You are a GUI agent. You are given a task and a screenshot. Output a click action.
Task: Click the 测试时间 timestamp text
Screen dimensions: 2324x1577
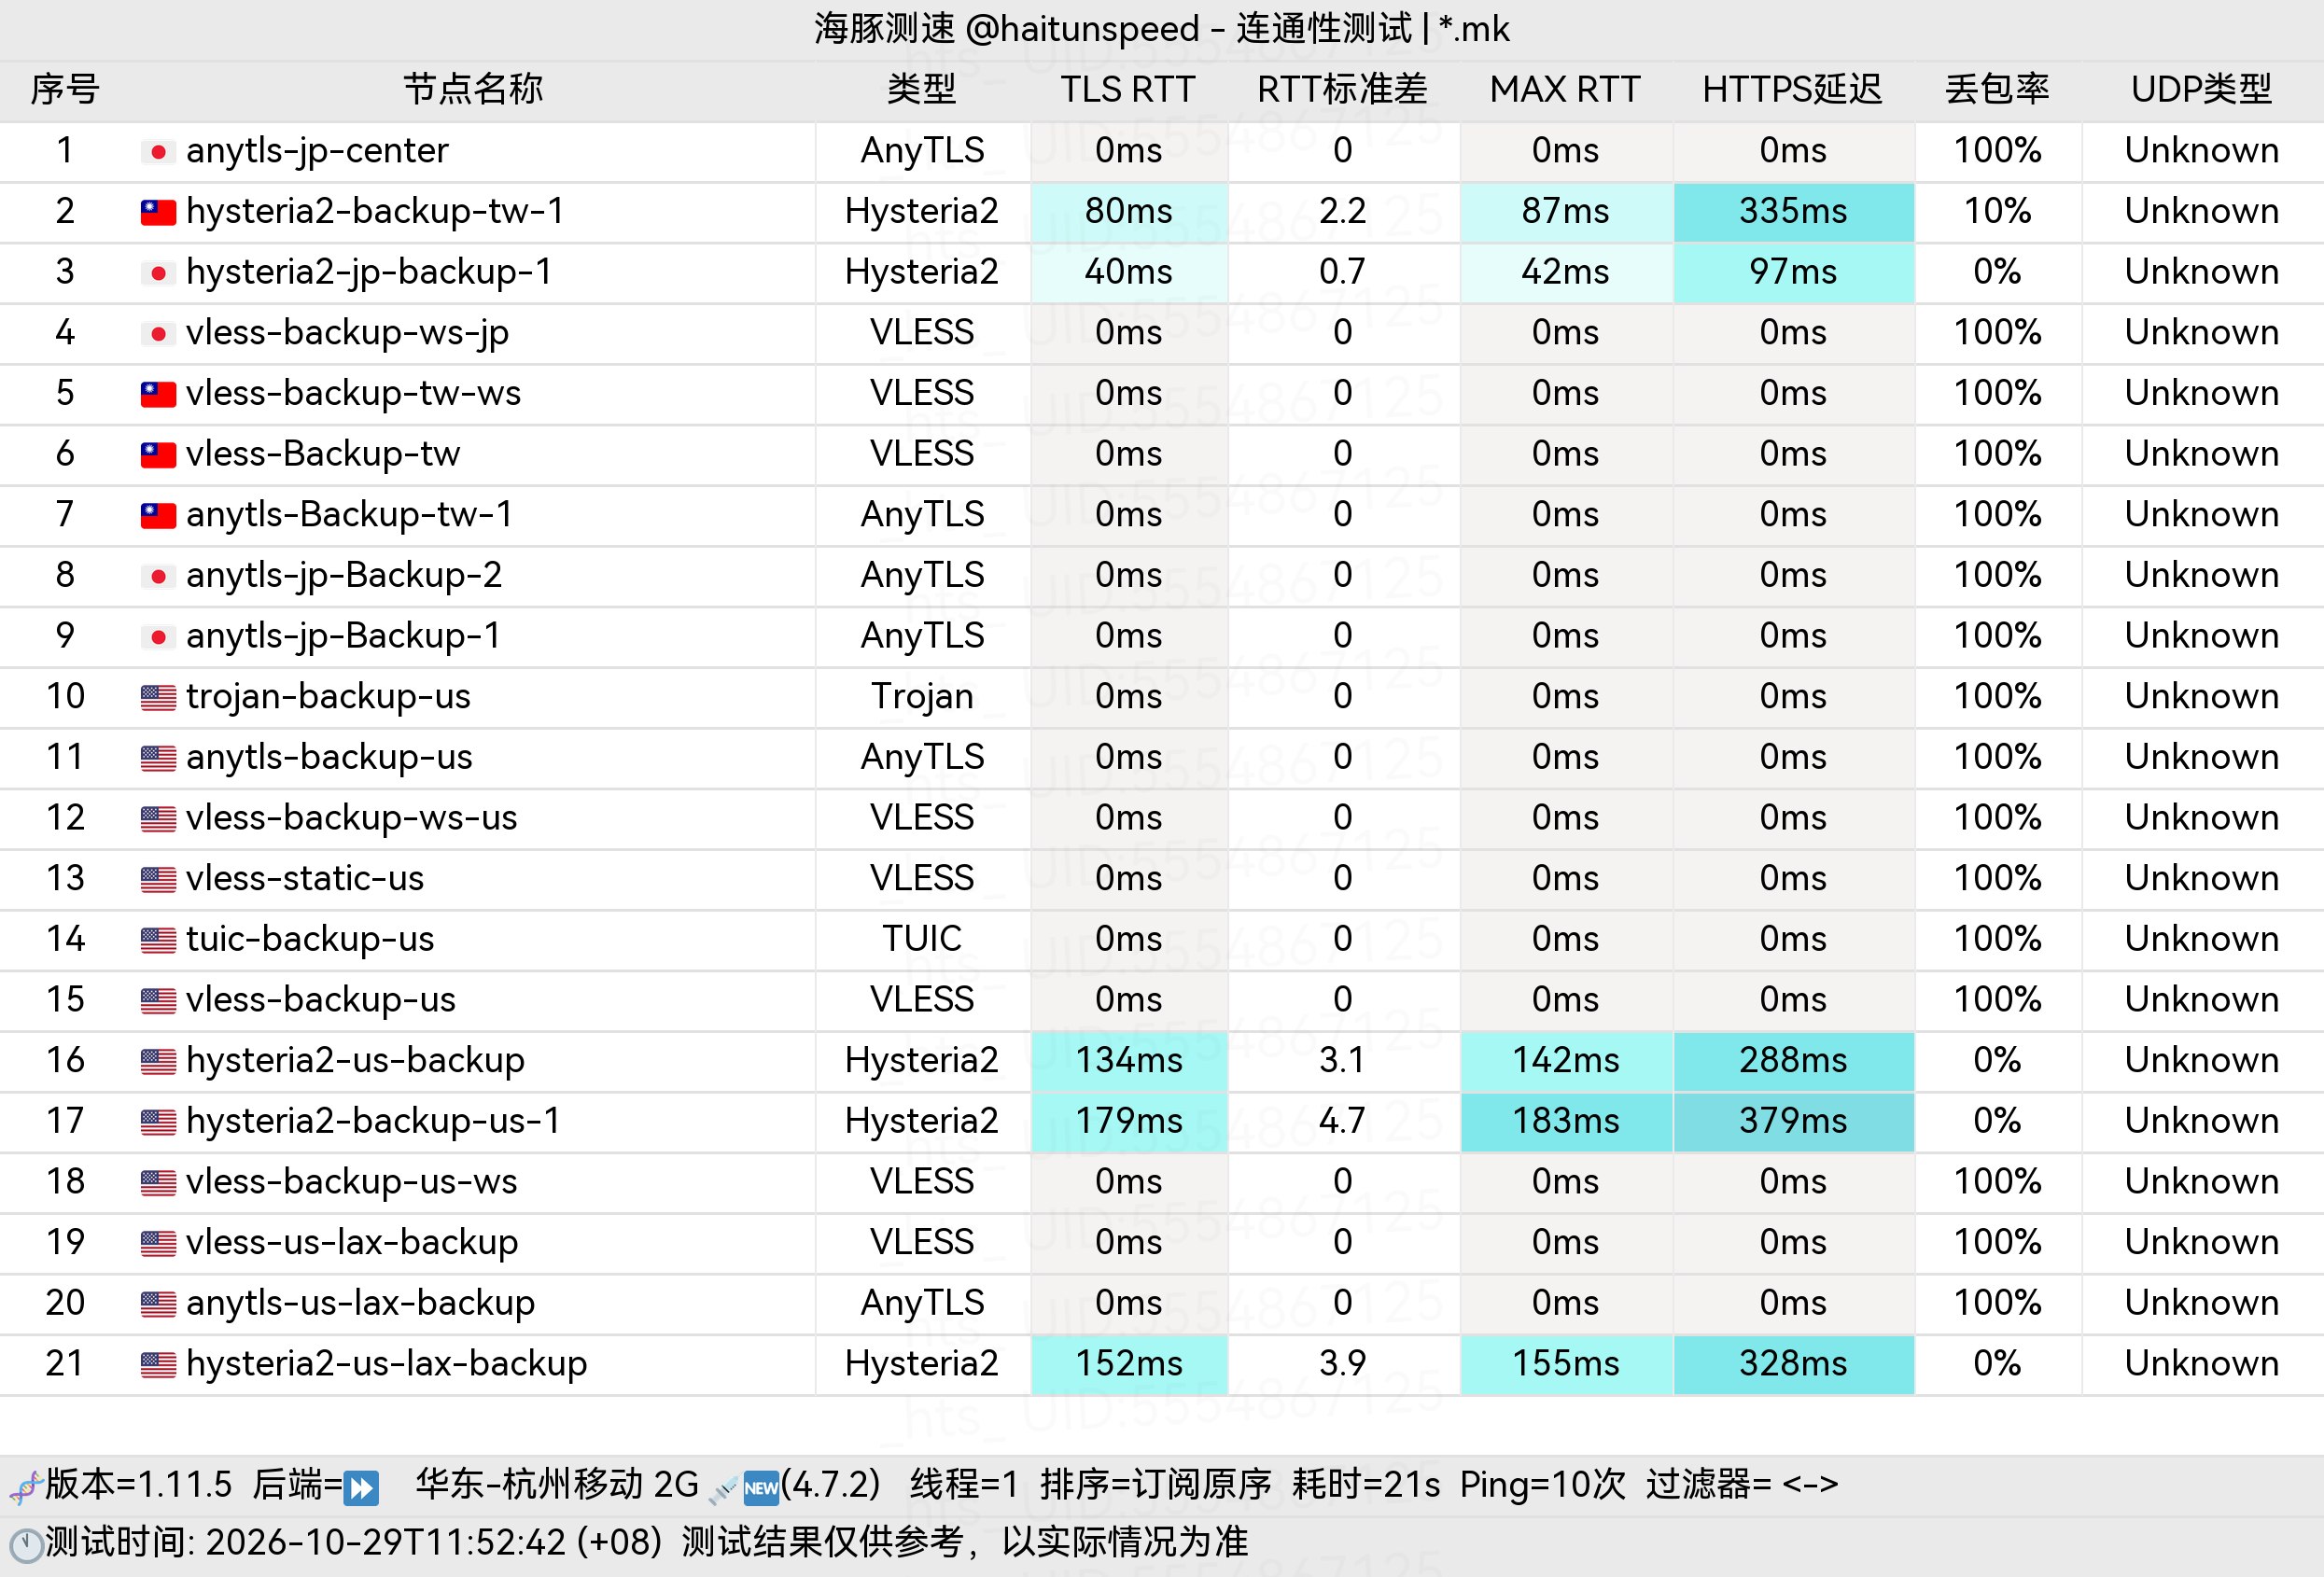354,1543
